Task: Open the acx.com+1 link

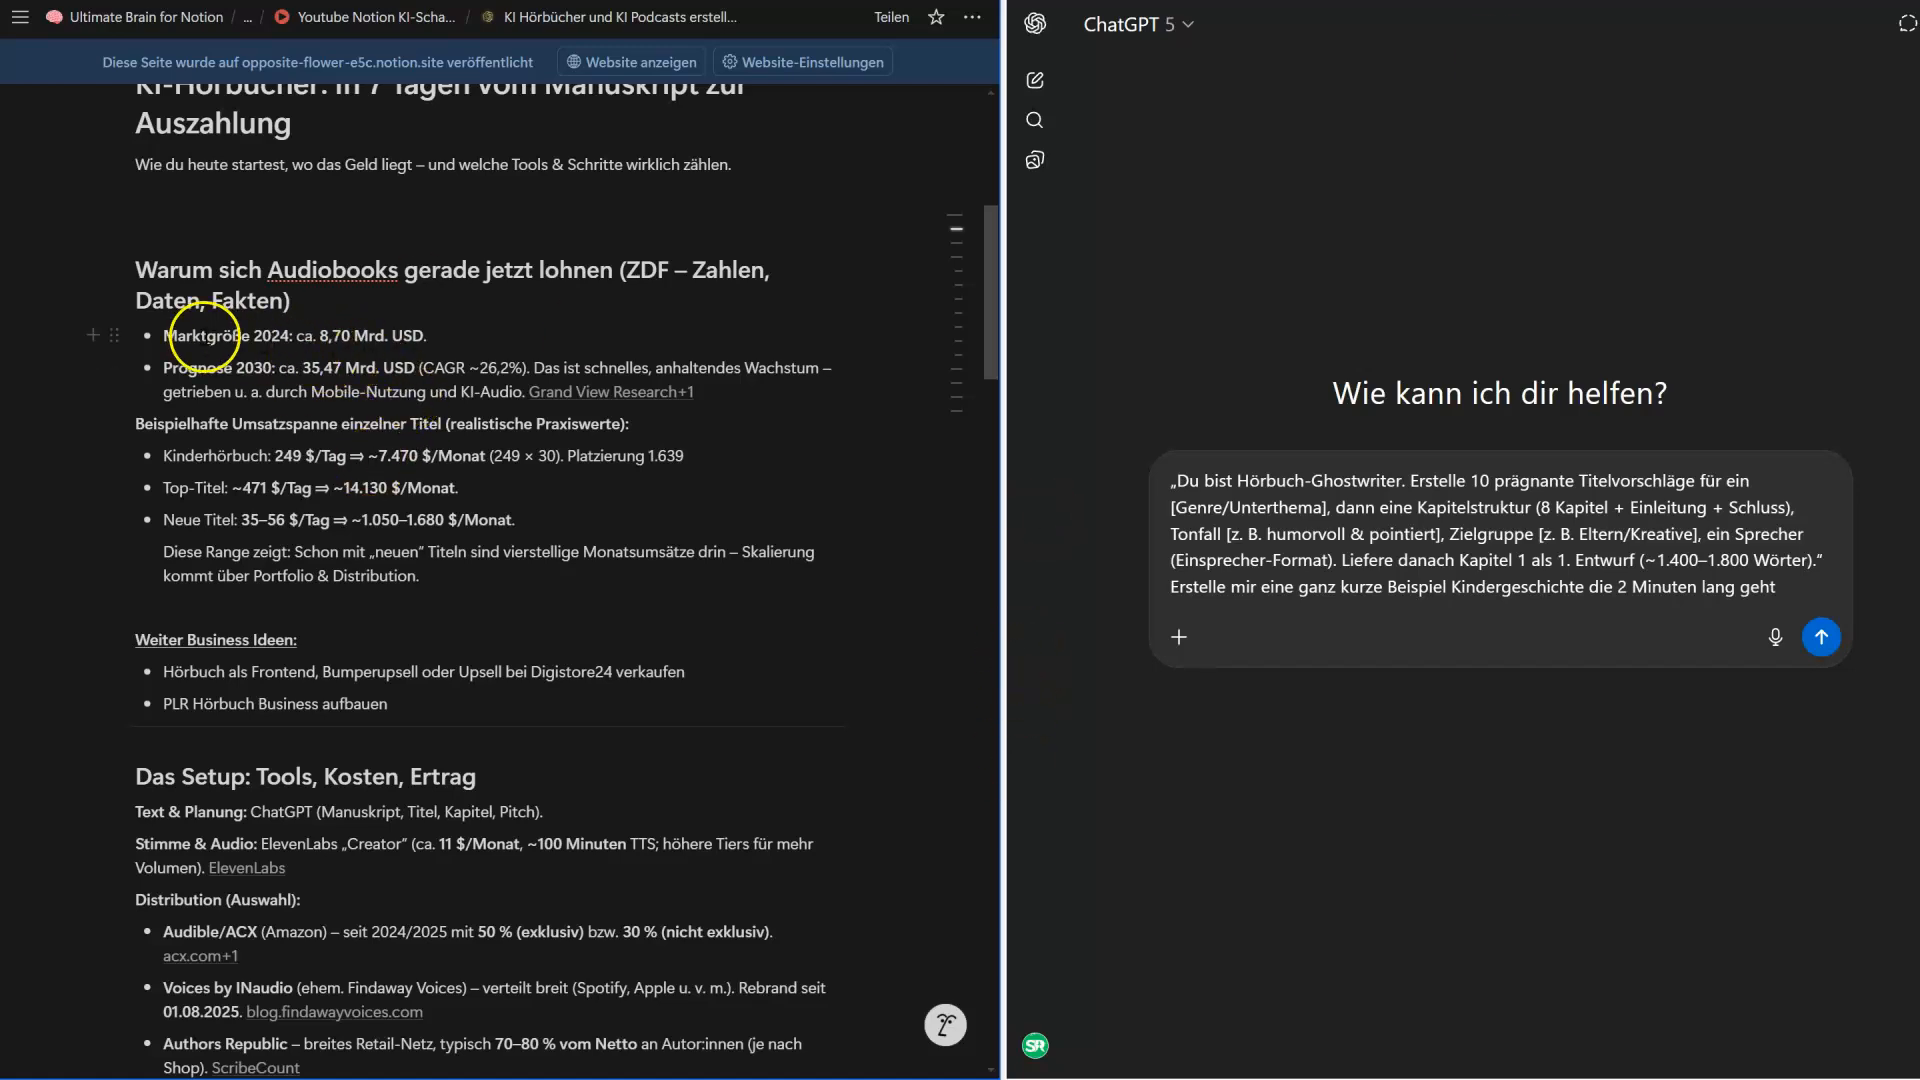Action: coord(200,956)
